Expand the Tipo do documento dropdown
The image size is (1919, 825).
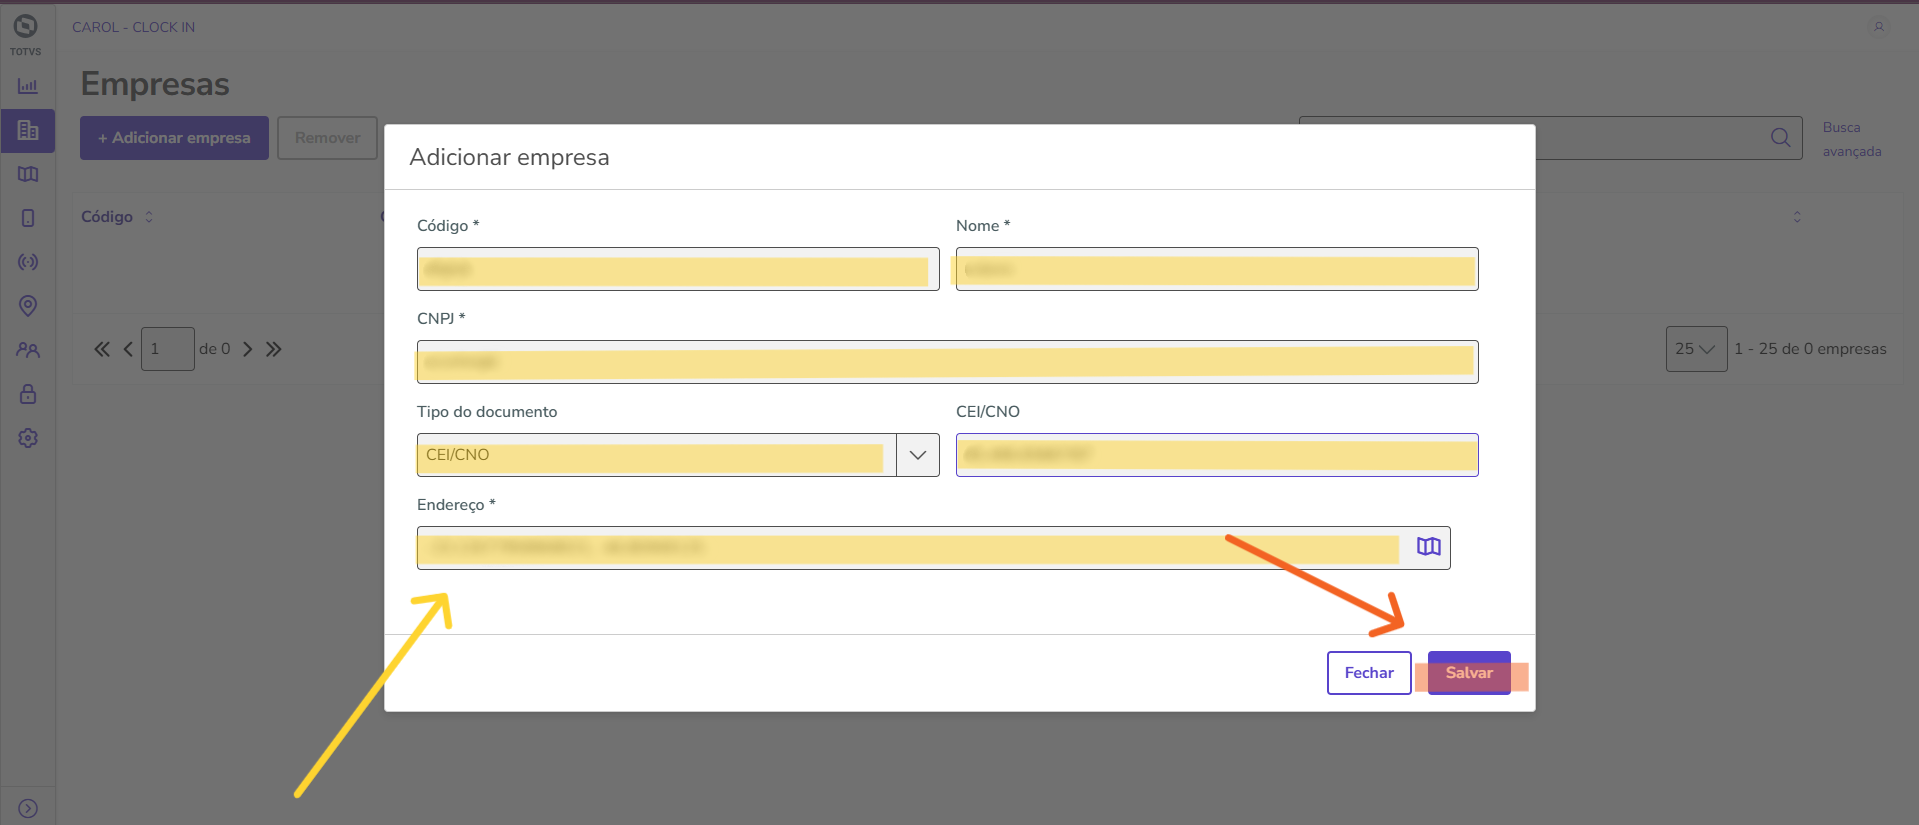tap(917, 455)
